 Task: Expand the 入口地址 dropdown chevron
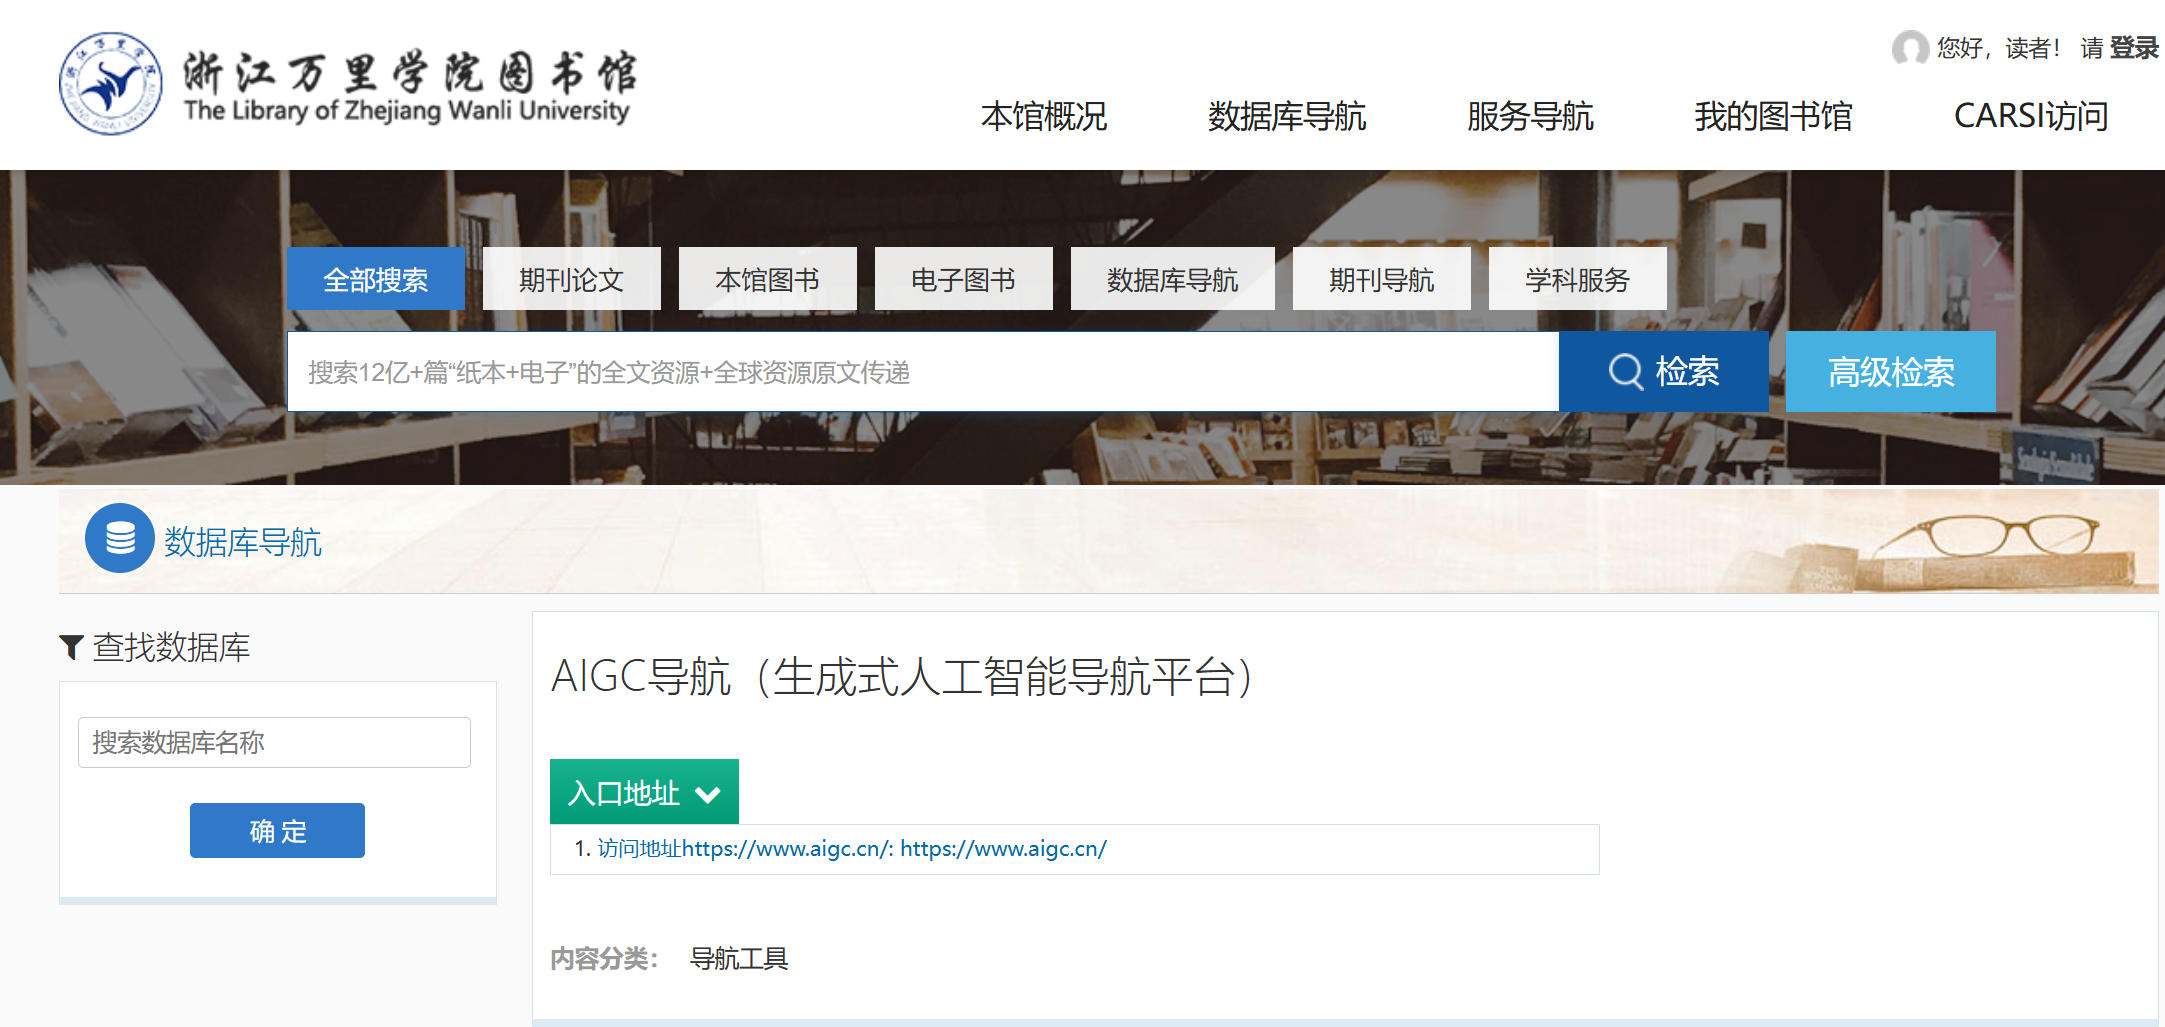point(708,795)
